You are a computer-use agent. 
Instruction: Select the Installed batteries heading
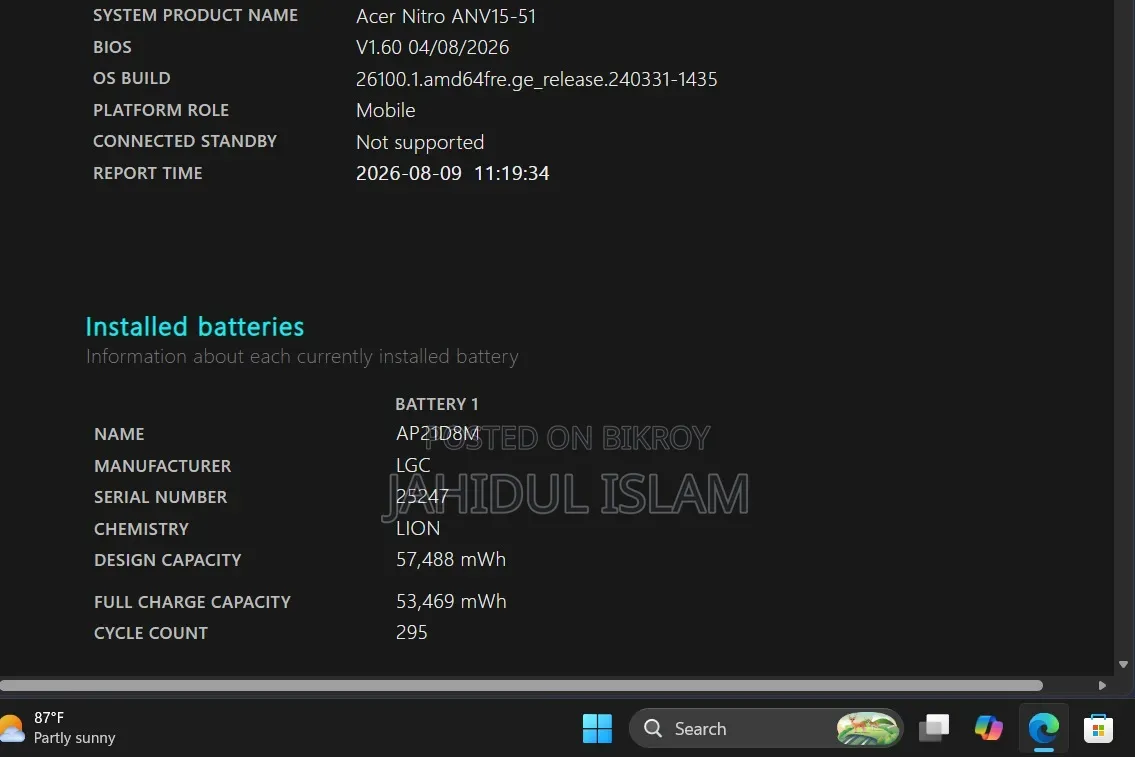195,327
